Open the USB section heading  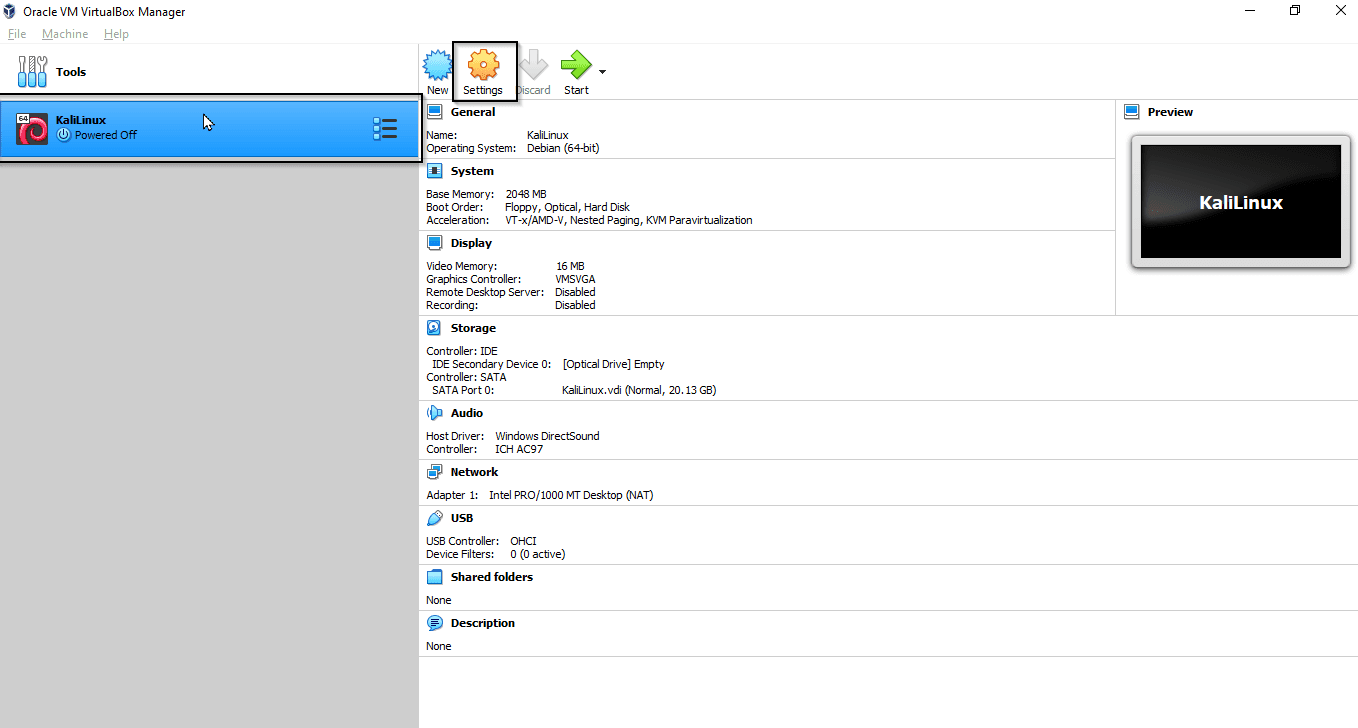click(462, 518)
